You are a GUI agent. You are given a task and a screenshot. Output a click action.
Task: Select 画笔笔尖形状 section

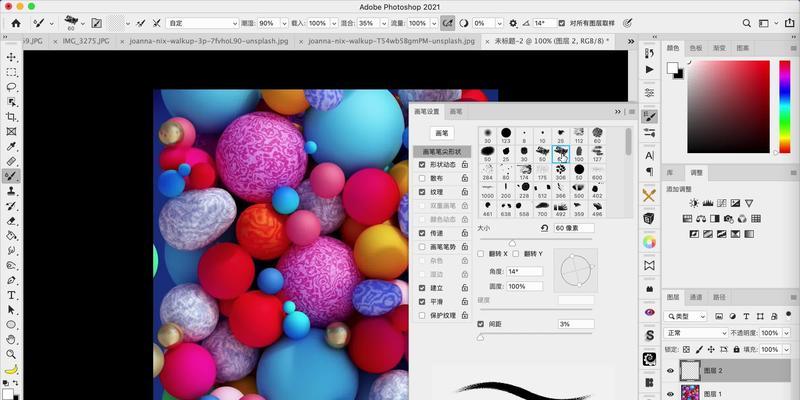[442, 152]
